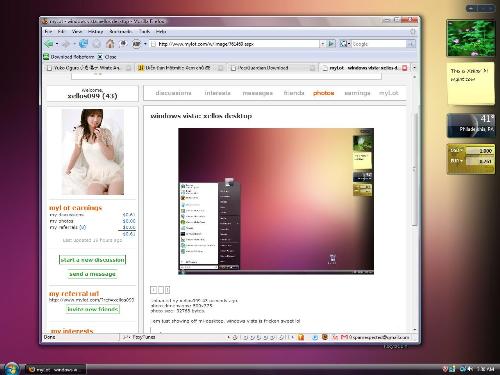The image size is (500, 375).
Task: Click the Stop loading icon
Action: [97, 44]
